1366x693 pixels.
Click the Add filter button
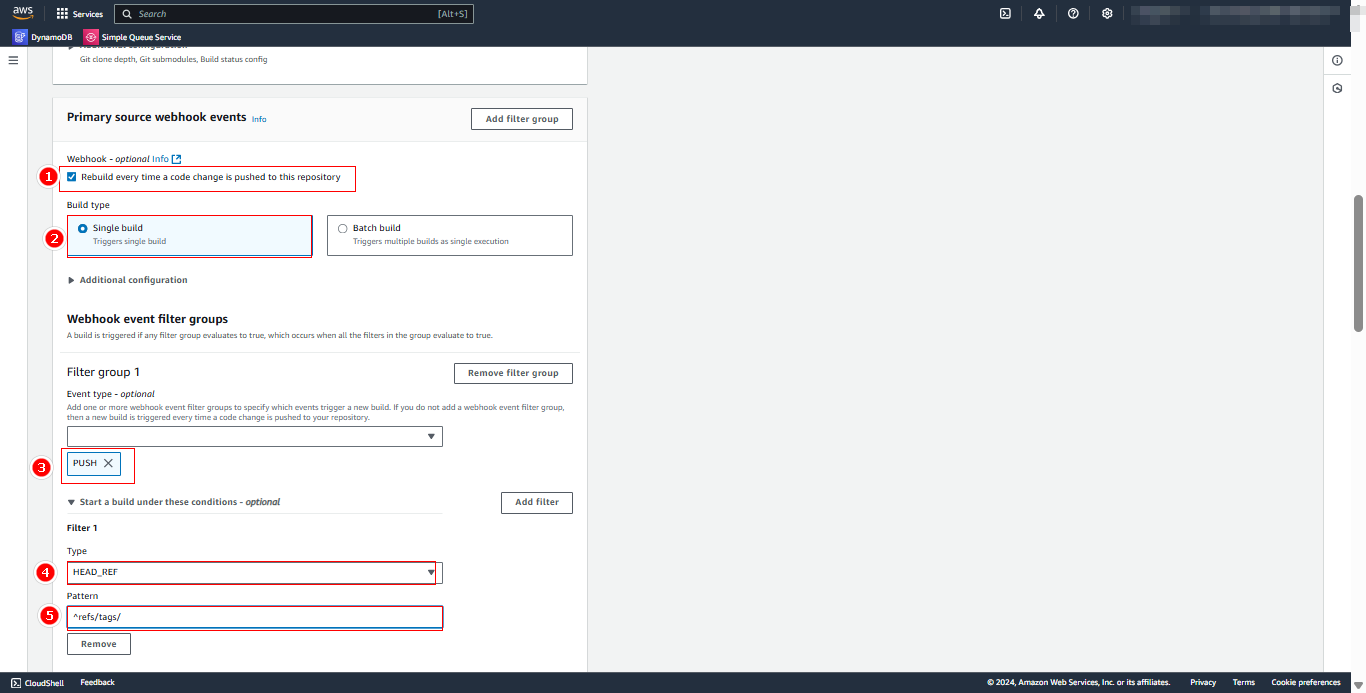pyautogui.click(x=537, y=502)
